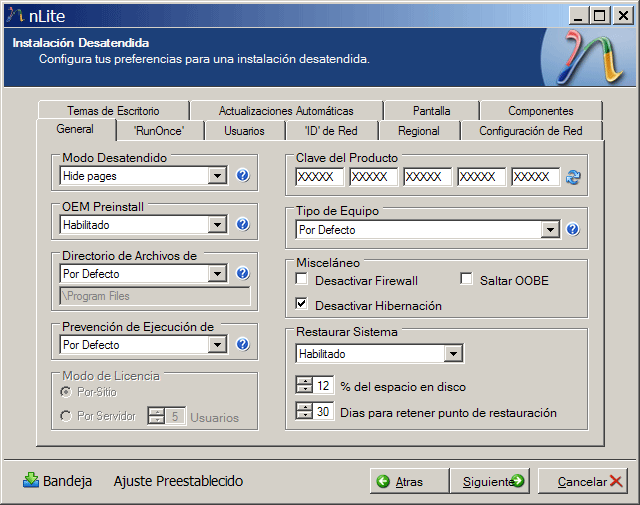Open help for Tipo de Equipo
Image resolution: width=640 pixels, height=505 pixels.
(x=573, y=229)
